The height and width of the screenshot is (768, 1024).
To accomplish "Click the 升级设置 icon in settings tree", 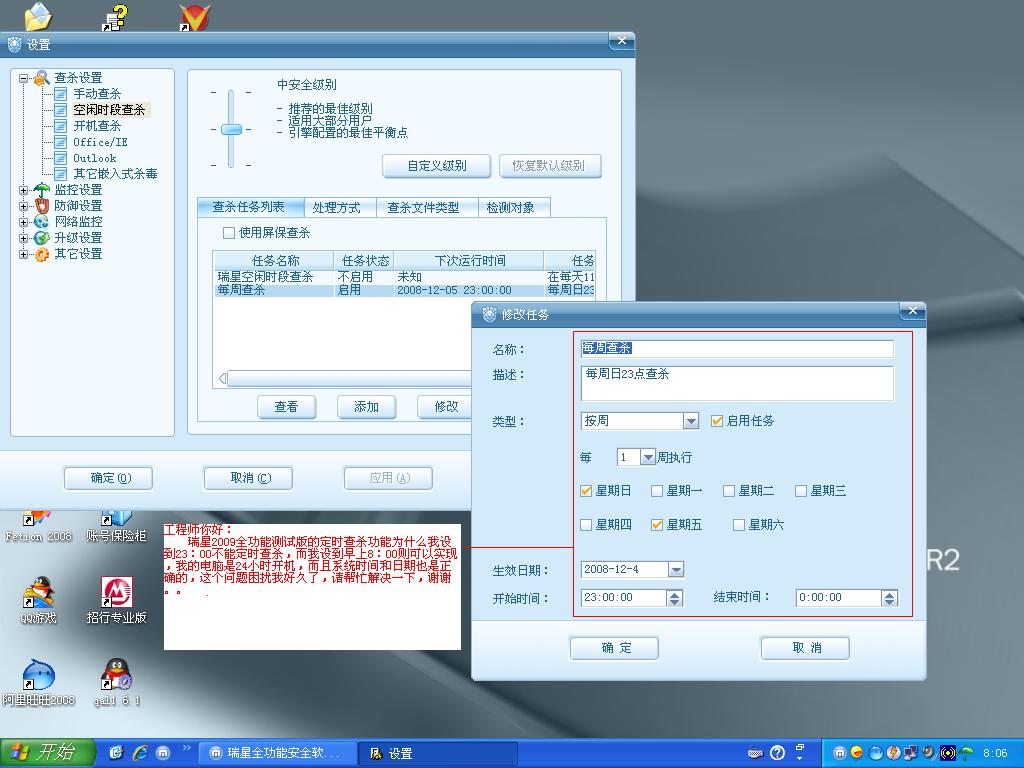I will click(x=41, y=238).
